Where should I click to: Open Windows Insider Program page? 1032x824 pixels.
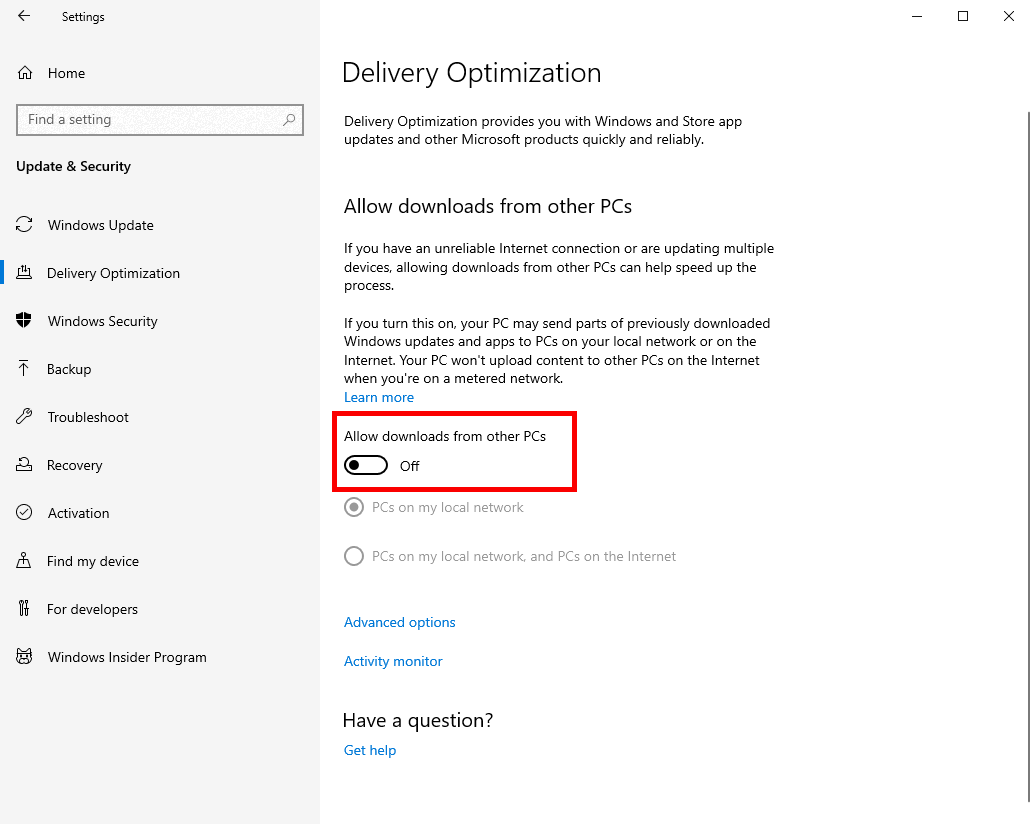pyautogui.click(x=160, y=657)
